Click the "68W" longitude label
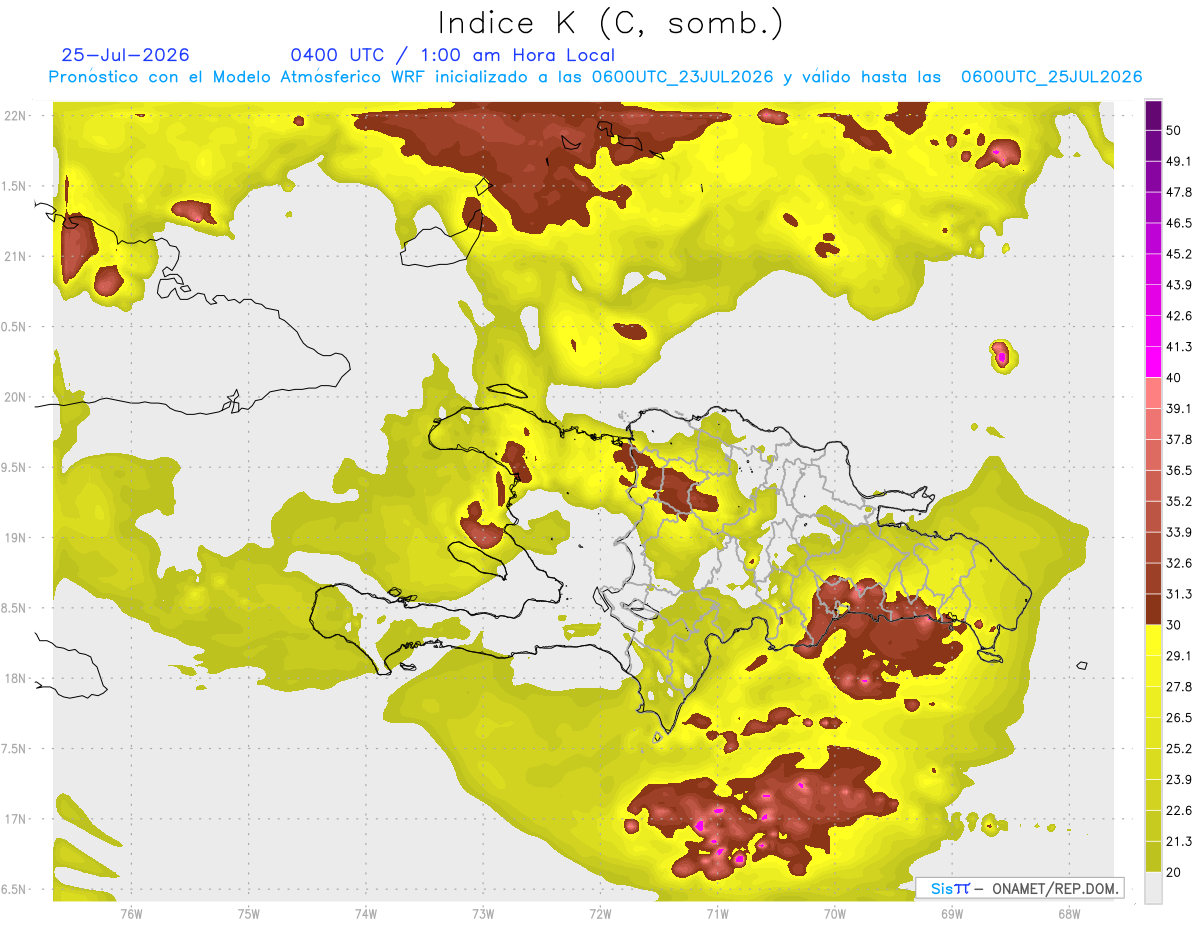The image size is (1200, 927). (x=1069, y=913)
